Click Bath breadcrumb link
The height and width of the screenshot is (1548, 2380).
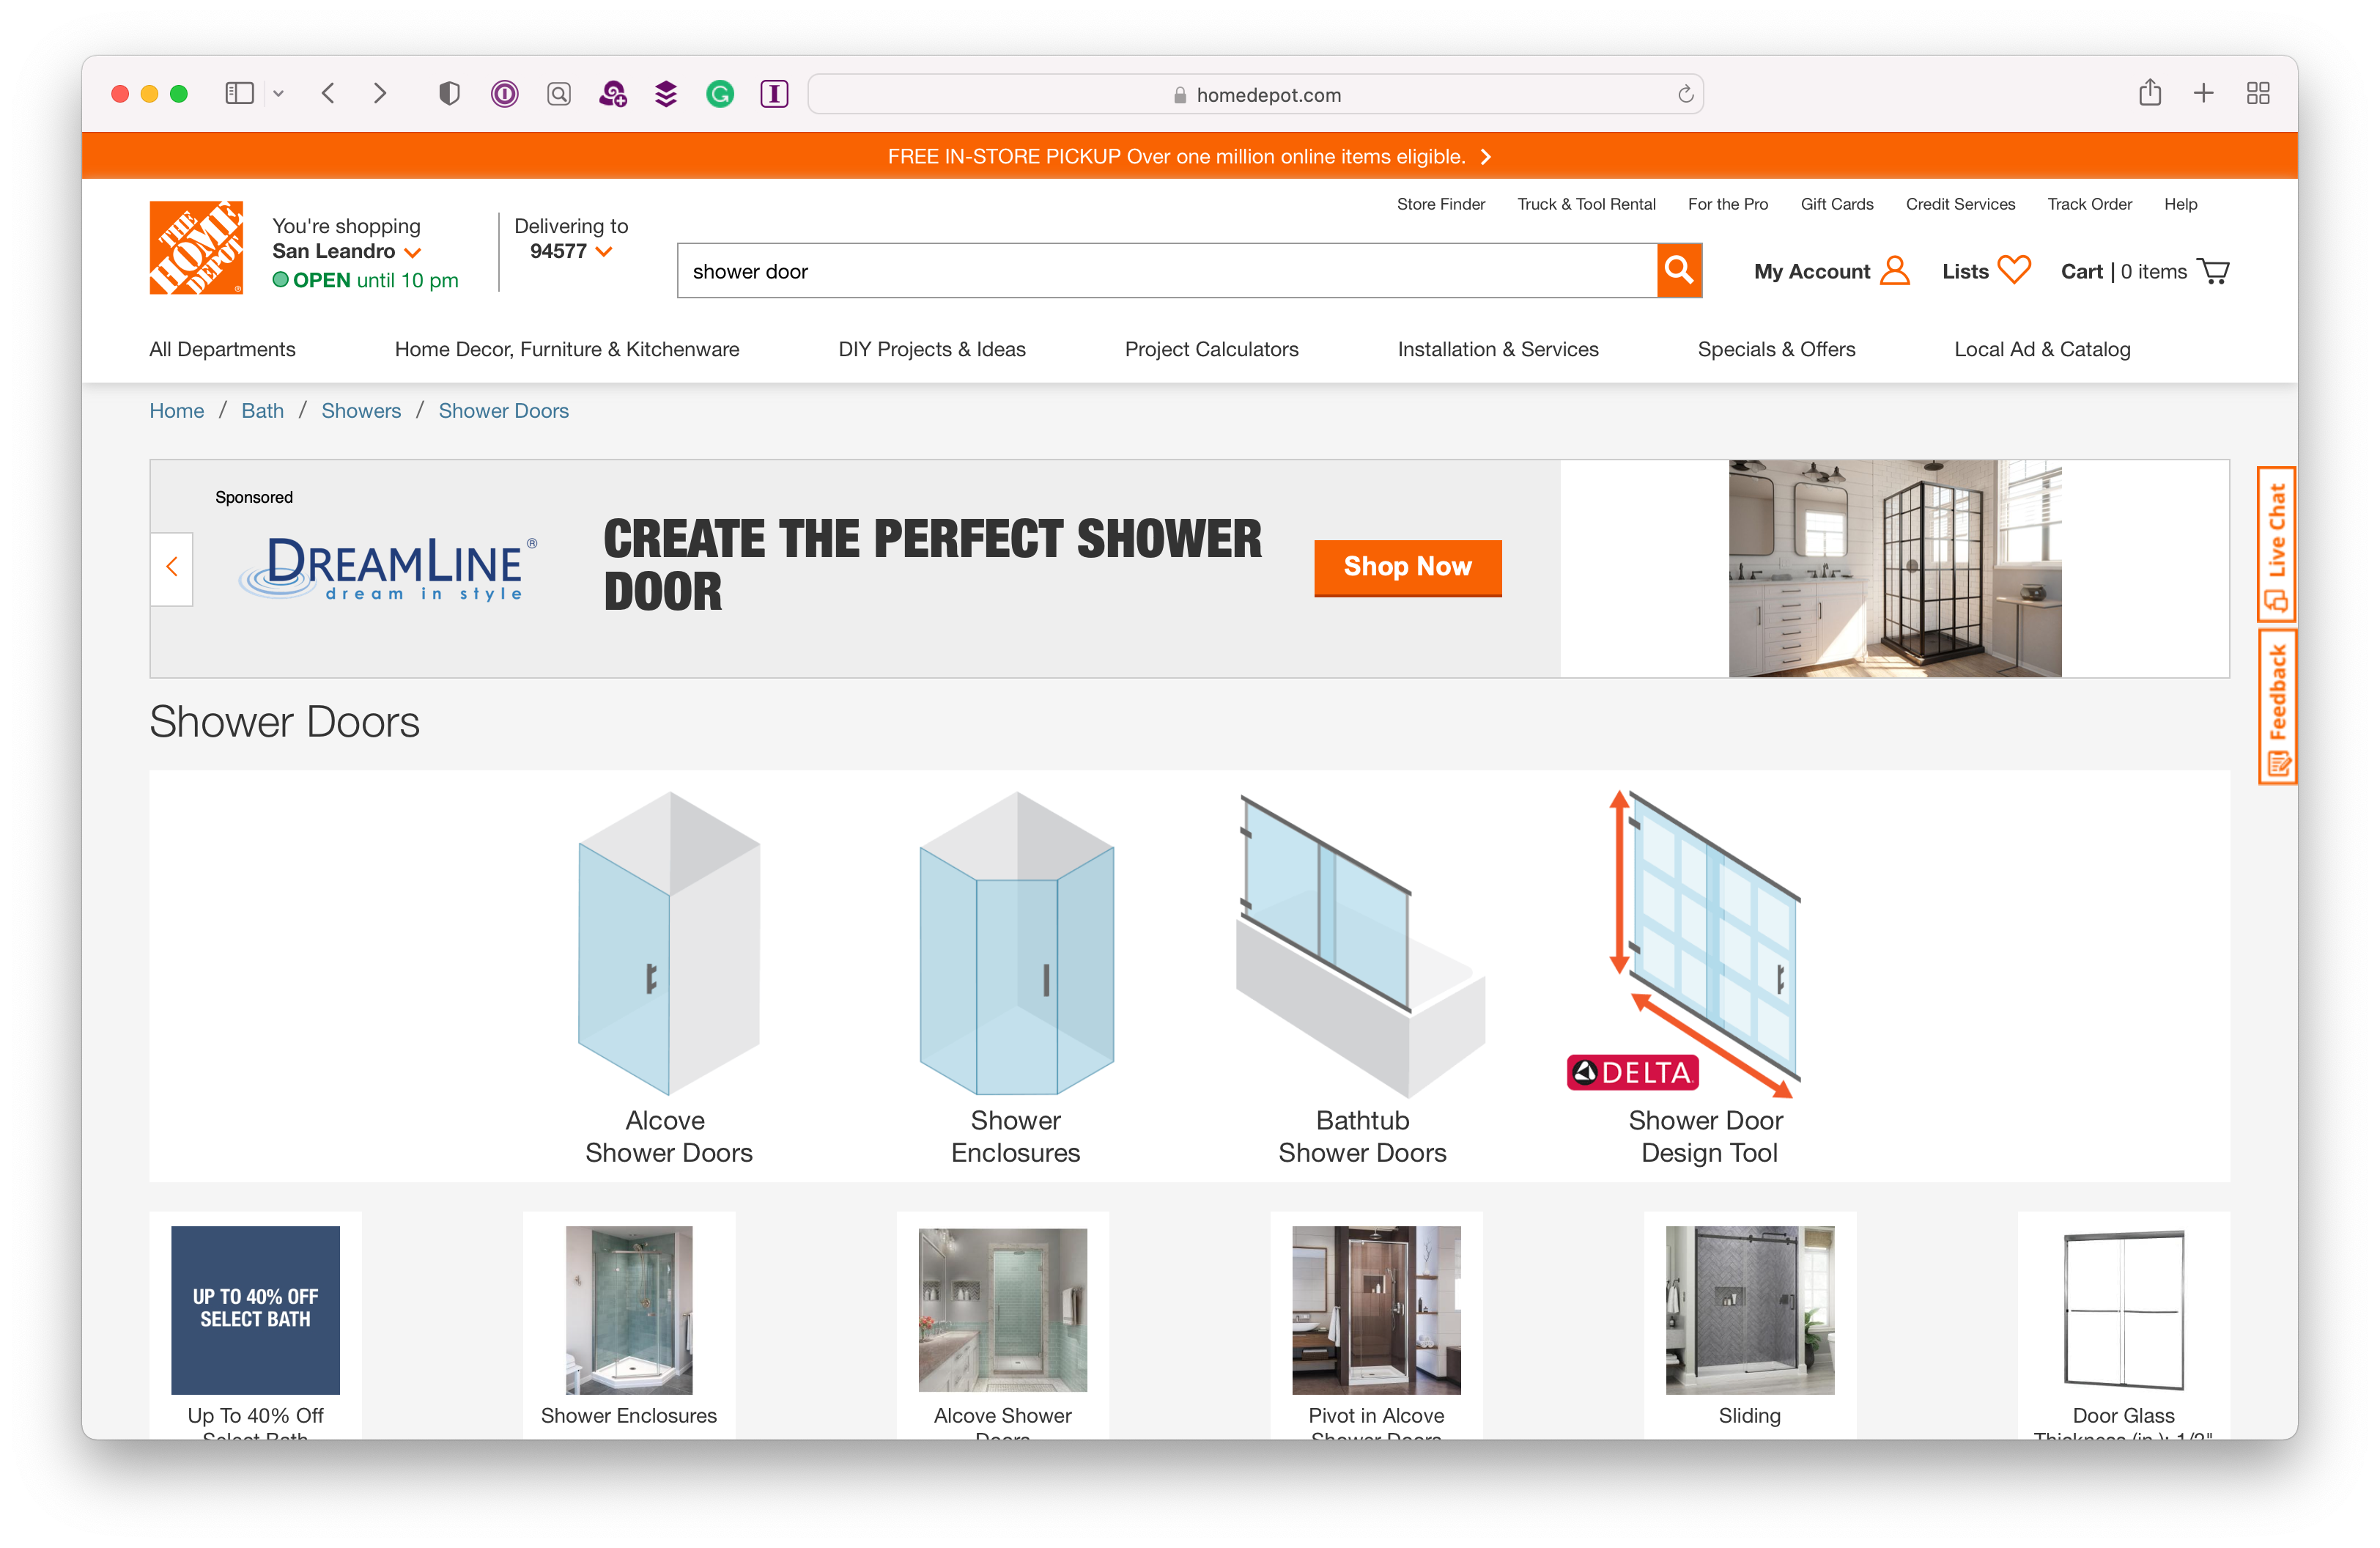tap(262, 411)
